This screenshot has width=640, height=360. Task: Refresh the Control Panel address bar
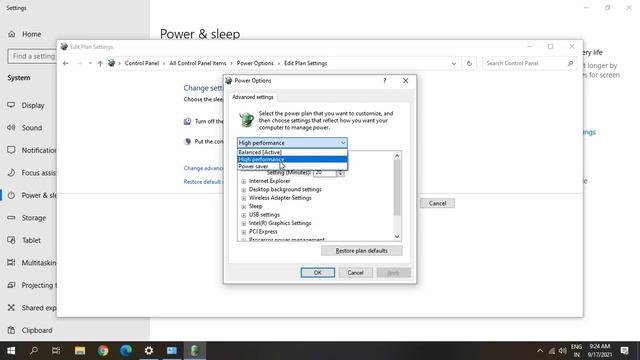pos(469,64)
